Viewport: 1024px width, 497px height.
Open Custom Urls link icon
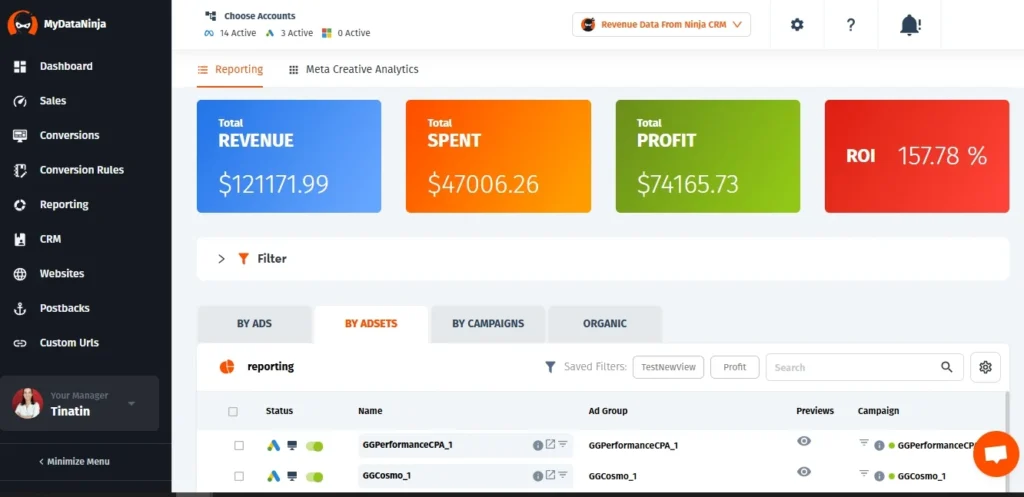click(x=20, y=344)
